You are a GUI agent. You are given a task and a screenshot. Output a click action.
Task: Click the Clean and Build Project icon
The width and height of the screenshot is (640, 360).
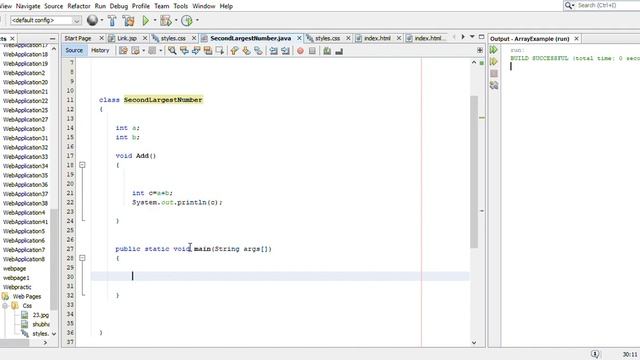(x=128, y=20)
